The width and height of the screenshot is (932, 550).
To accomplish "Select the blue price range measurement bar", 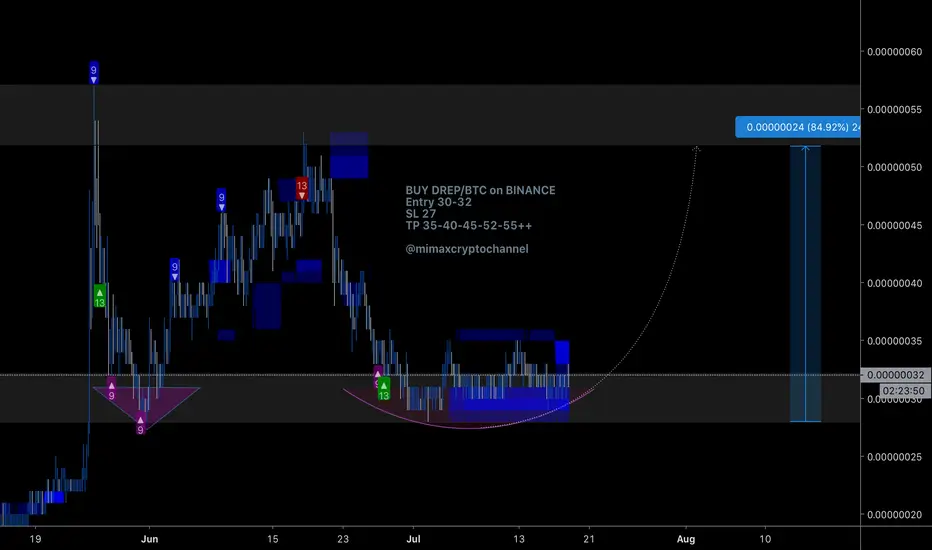I will [x=805, y=284].
